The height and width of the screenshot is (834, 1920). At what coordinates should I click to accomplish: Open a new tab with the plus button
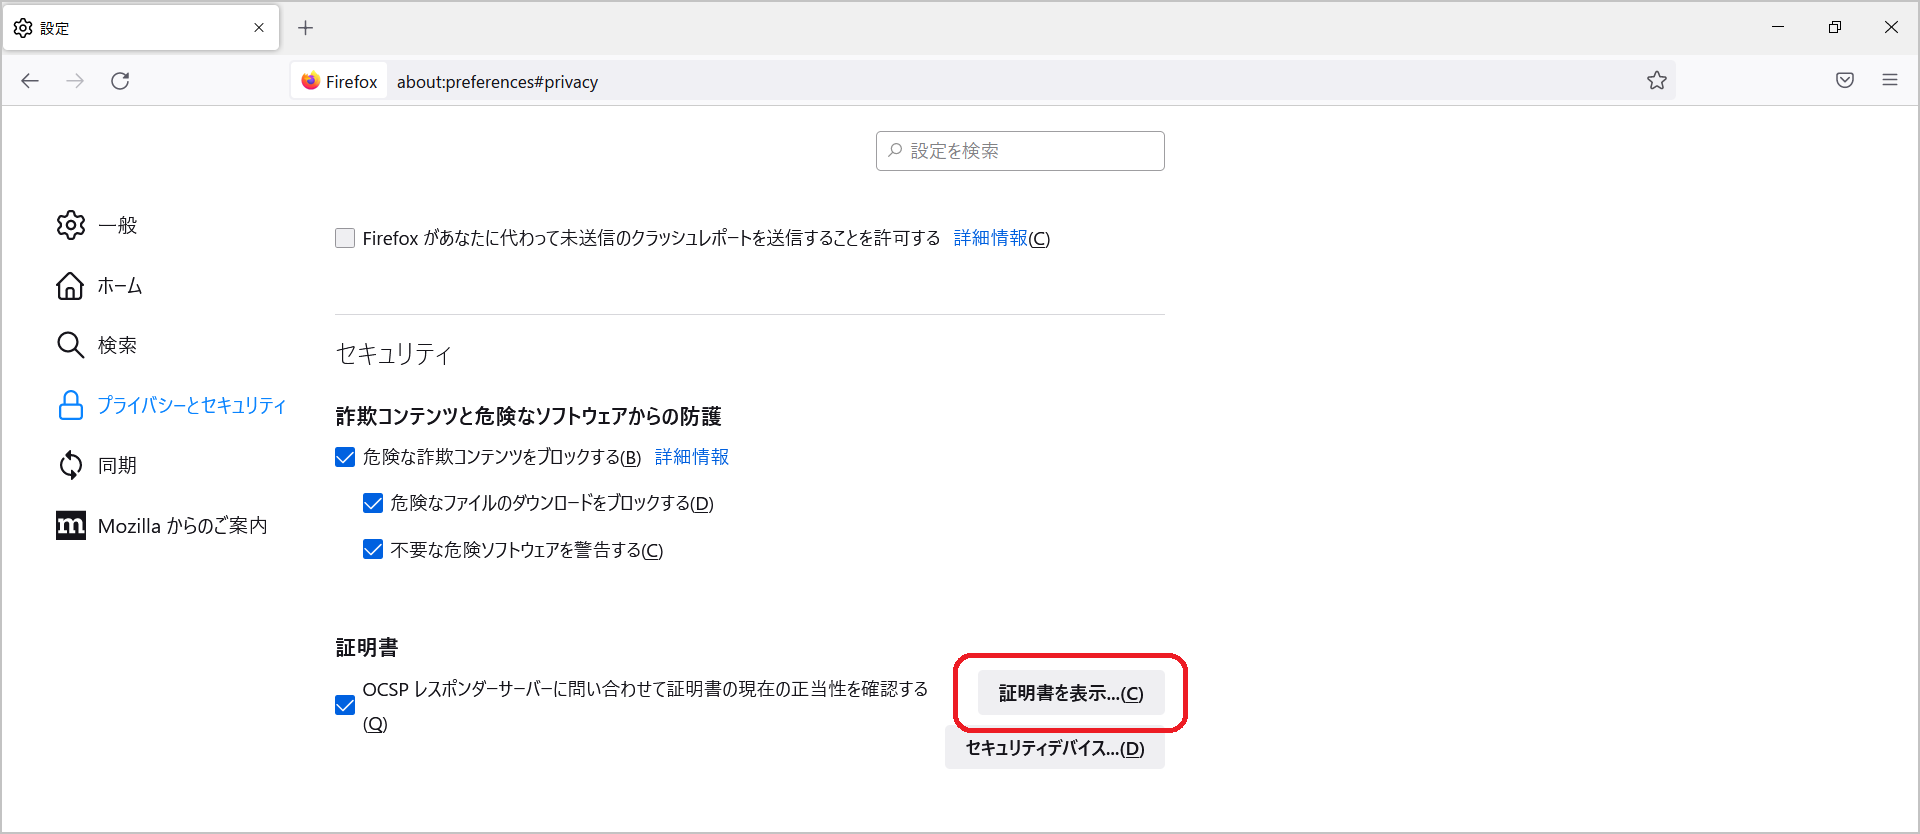(x=306, y=28)
